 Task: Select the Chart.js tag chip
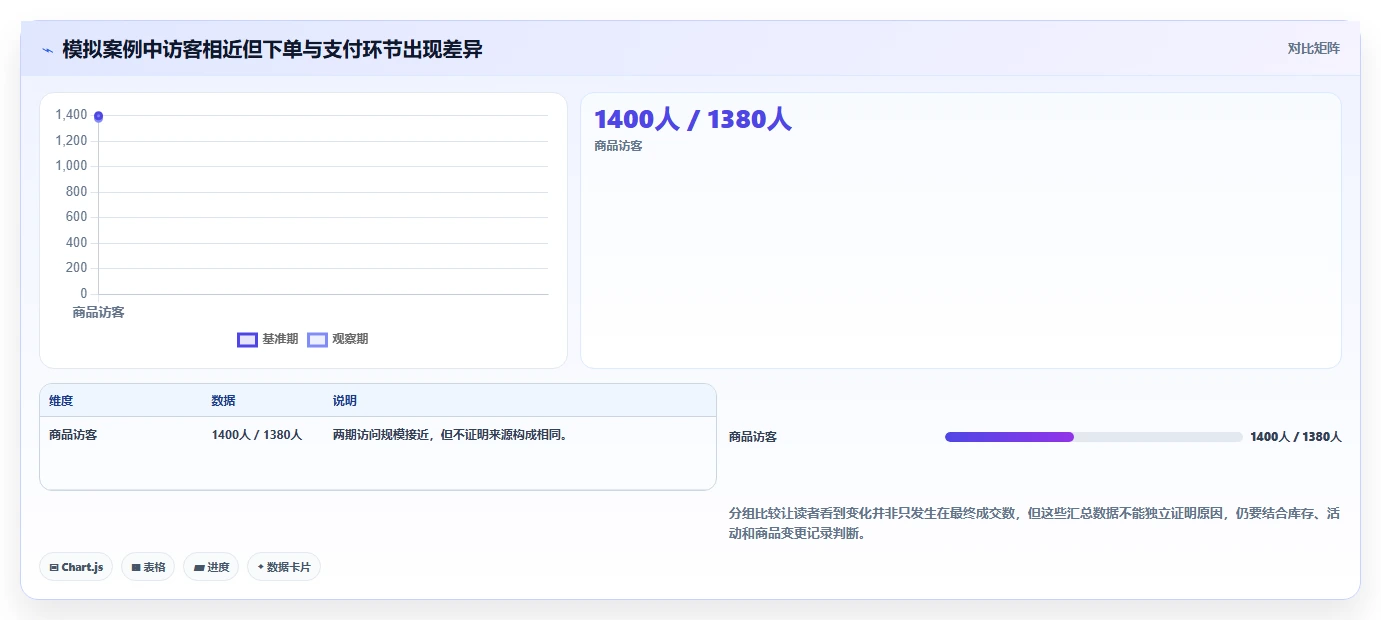(76, 567)
